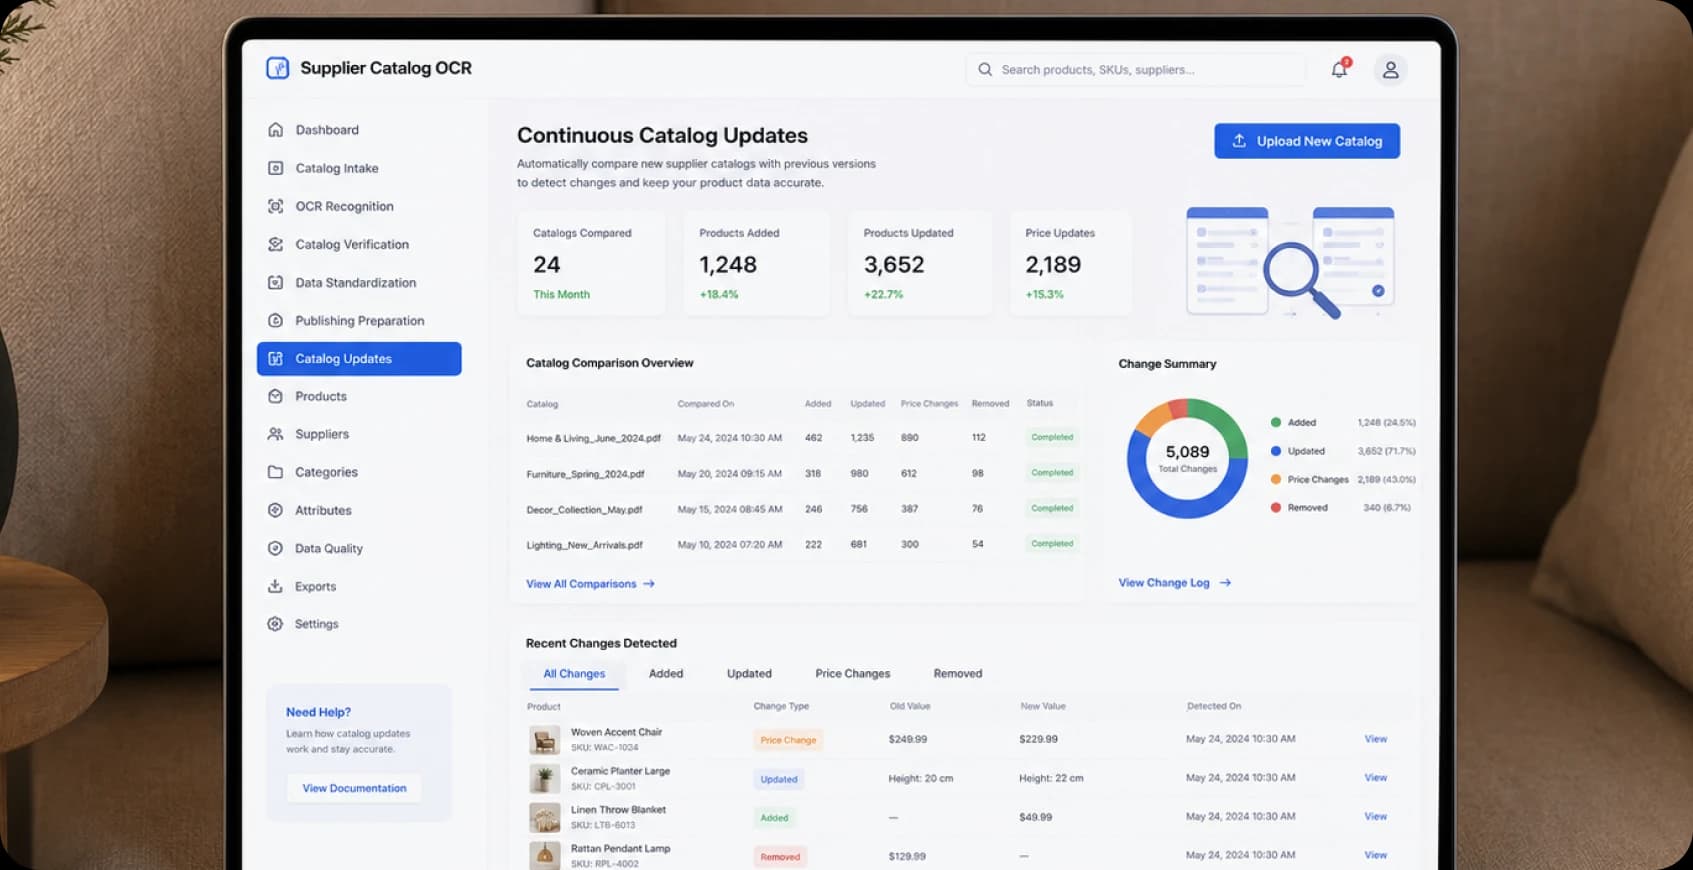Click the Catalogs Compared 24 card
The image size is (1693, 870).
(591, 263)
